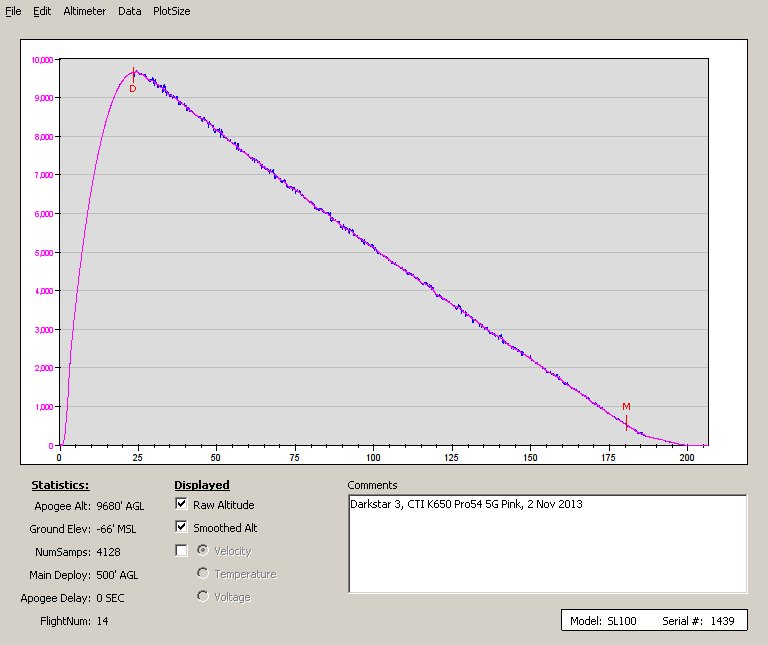Uncheck the Raw Altitude checkbox
Viewport: 768px width, 645px height.
(181, 505)
